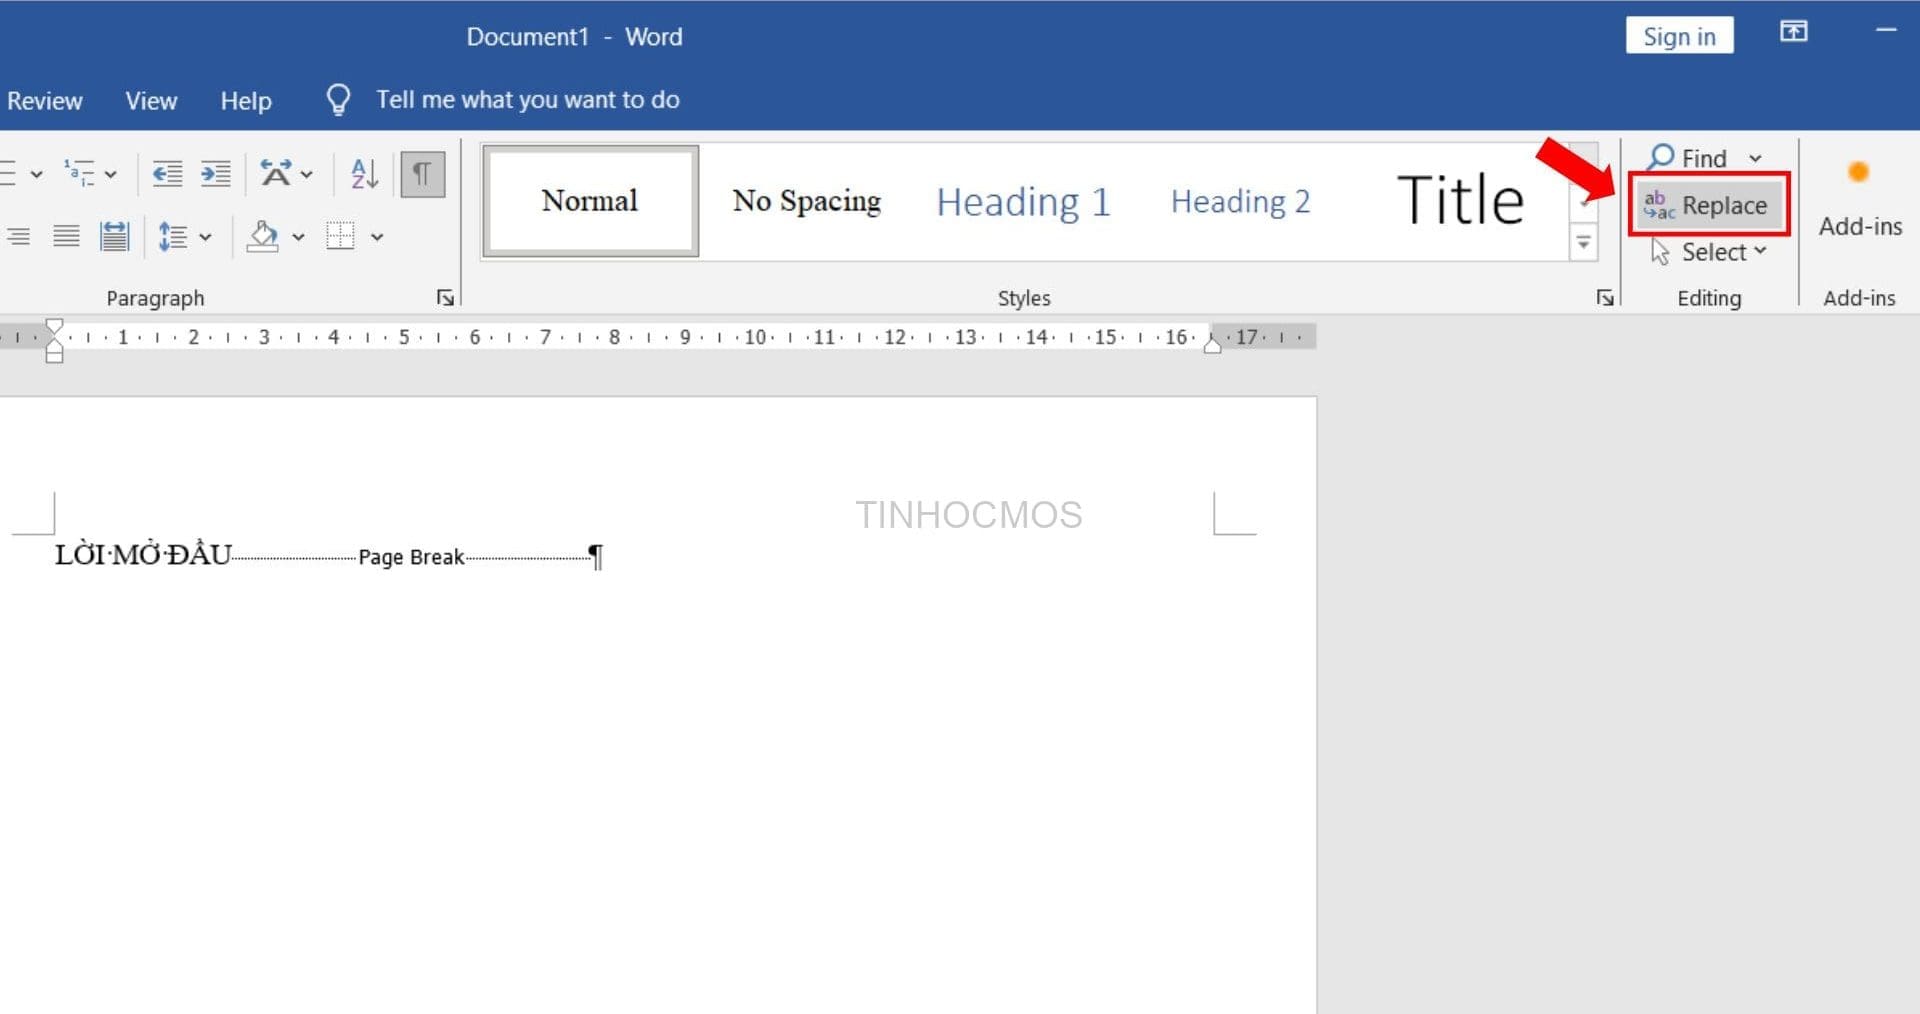The height and width of the screenshot is (1014, 1920).
Task: Open the Line Spacing dropdown arrow
Action: (x=205, y=237)
